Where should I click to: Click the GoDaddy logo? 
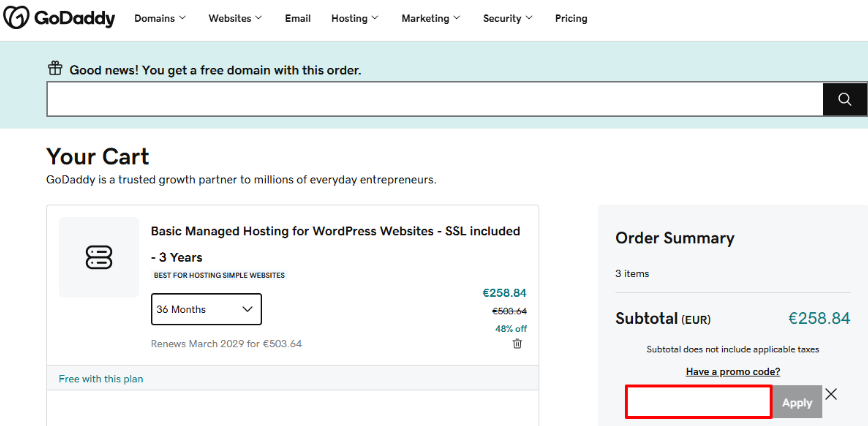[59, 18]
